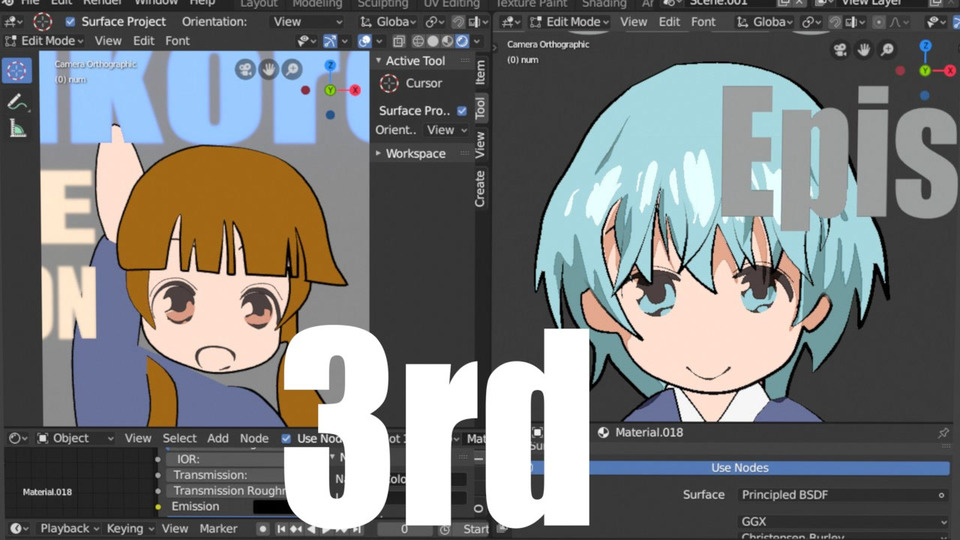Click the pan hand gizmo in left viewport

click(269, 69)
